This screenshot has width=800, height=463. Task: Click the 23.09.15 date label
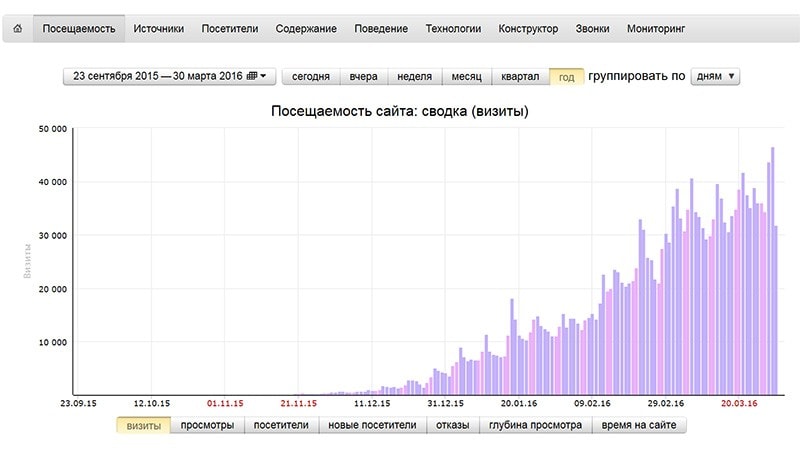(x=78, y=403)
